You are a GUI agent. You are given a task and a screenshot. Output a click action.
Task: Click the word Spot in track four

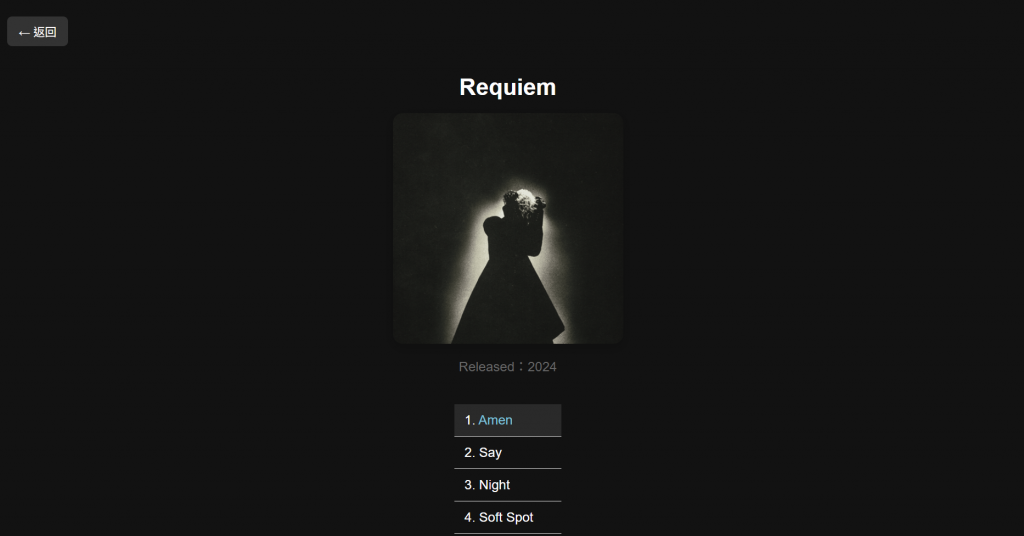[520, 518]
